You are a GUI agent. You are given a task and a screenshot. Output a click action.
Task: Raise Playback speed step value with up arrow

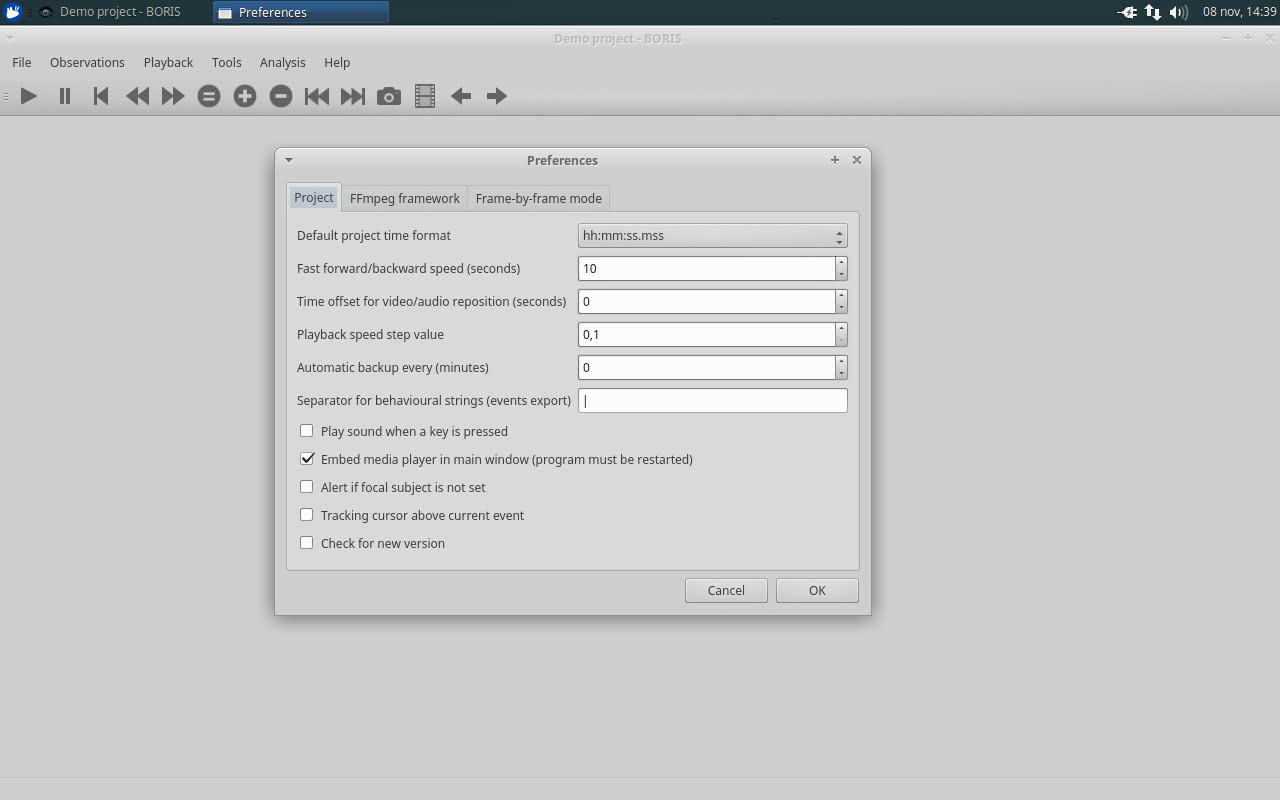pos(842,329)
